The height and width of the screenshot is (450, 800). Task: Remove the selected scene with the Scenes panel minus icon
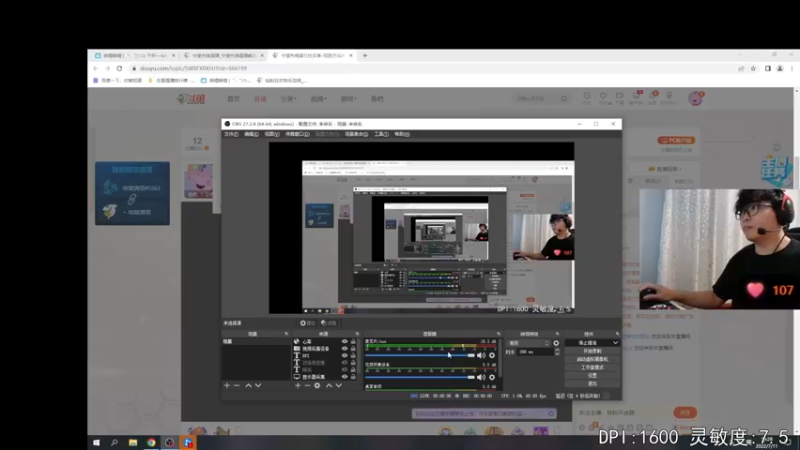(237, 386)
